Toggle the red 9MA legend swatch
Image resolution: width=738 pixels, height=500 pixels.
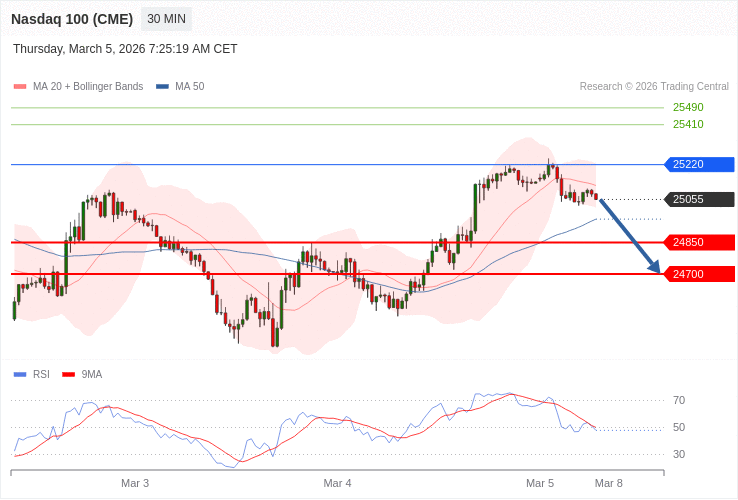(x=68, y=375)
